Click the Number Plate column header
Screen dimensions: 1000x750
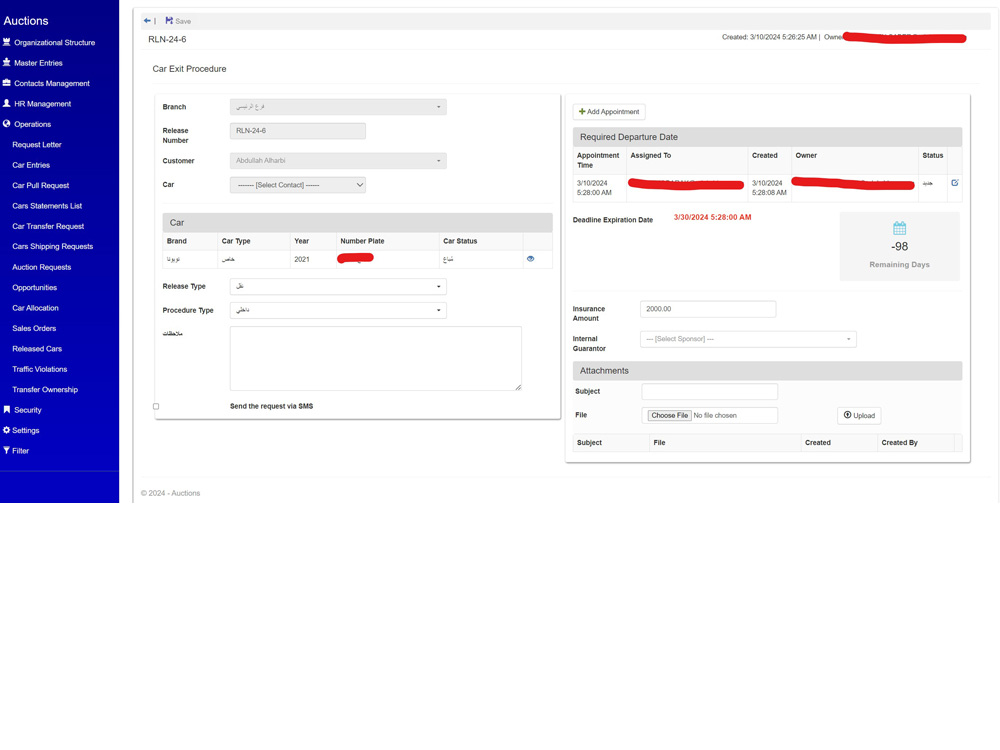click(362, 241)
